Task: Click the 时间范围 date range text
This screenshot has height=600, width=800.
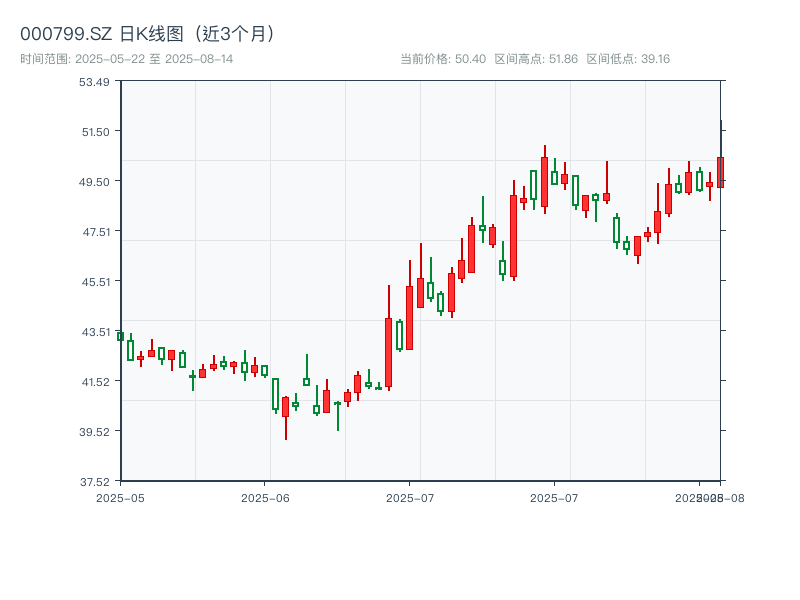Action: click(x=127, y=59)
